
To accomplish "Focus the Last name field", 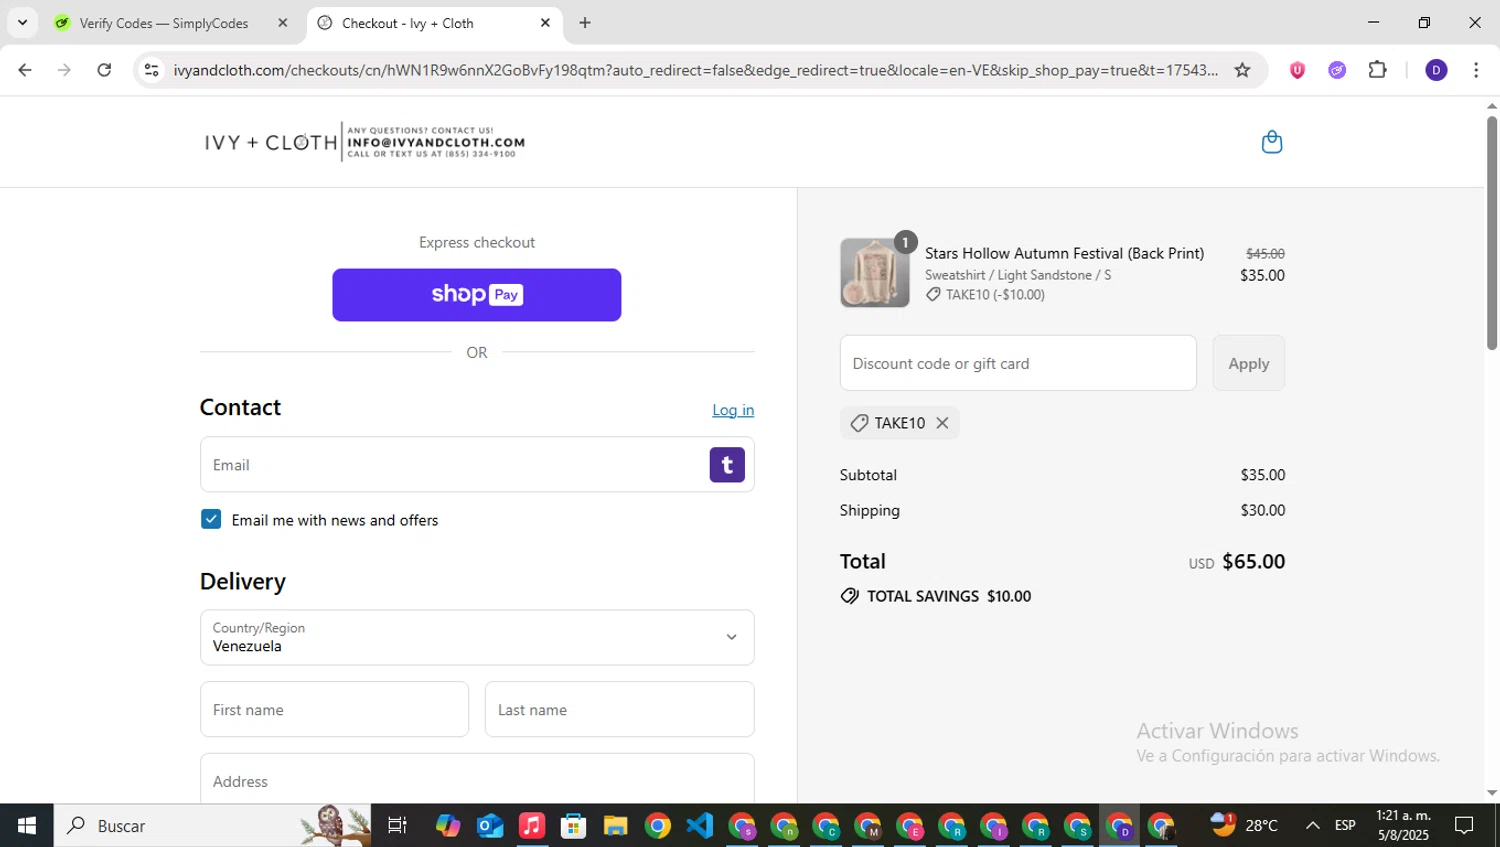I will pos(620,710).
